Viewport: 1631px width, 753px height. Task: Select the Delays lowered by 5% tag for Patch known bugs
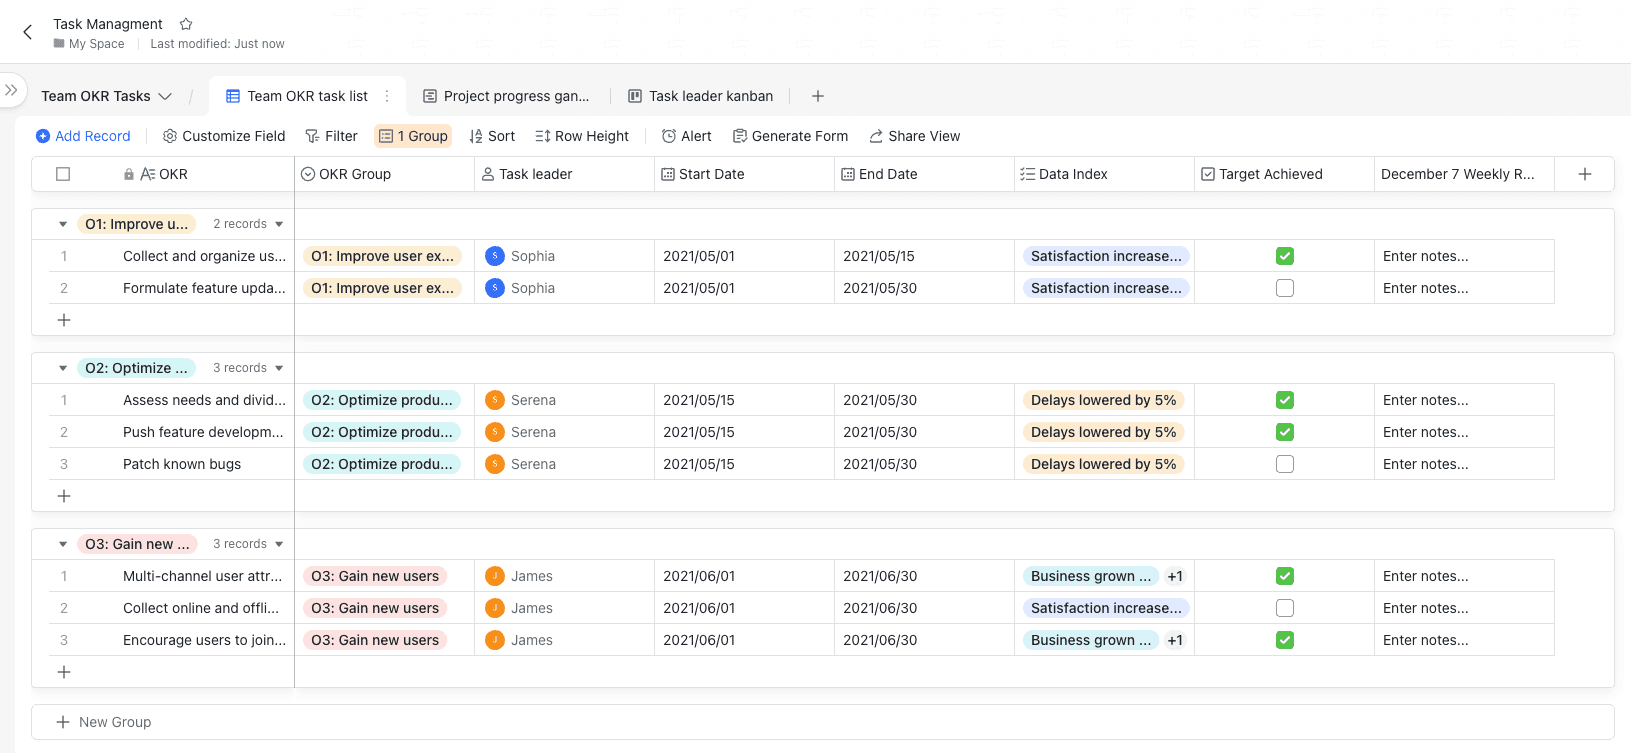click(x=1104, y=464)
